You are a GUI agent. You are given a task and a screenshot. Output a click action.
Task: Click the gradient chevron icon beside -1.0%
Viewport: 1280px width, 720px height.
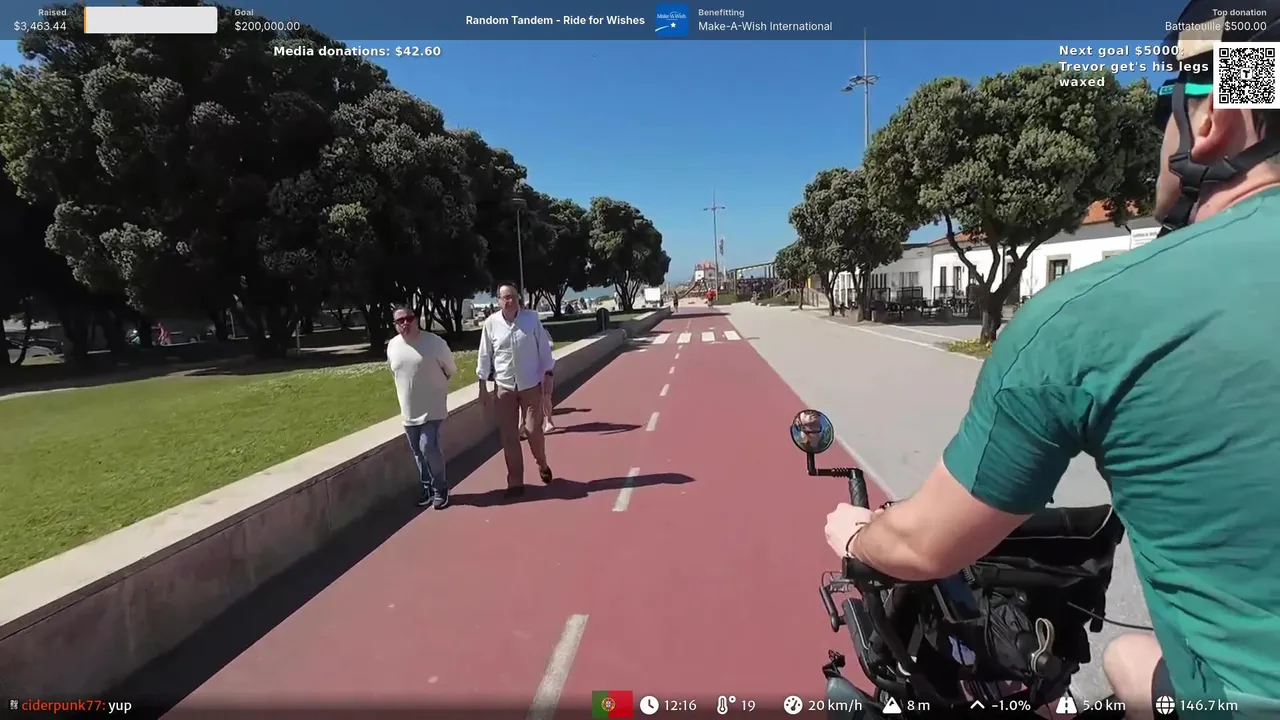[x=977, y=705]
